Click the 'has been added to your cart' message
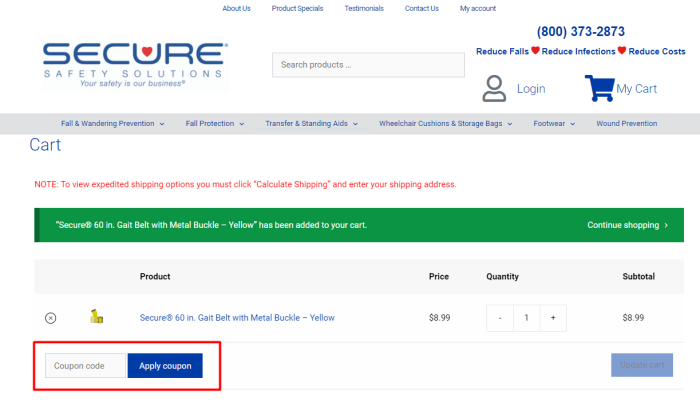Viewport: 700px width, 402px height. (211, 225)
